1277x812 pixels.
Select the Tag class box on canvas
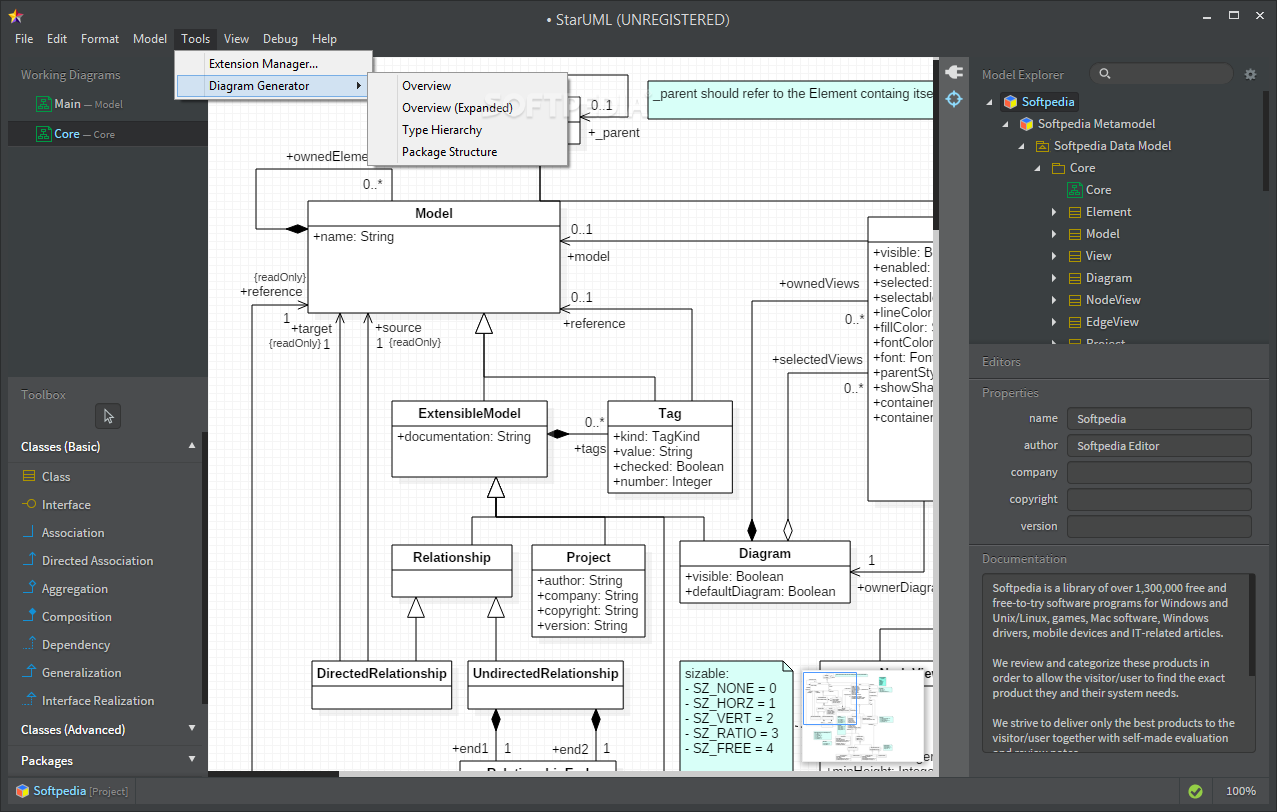point(670,446)
